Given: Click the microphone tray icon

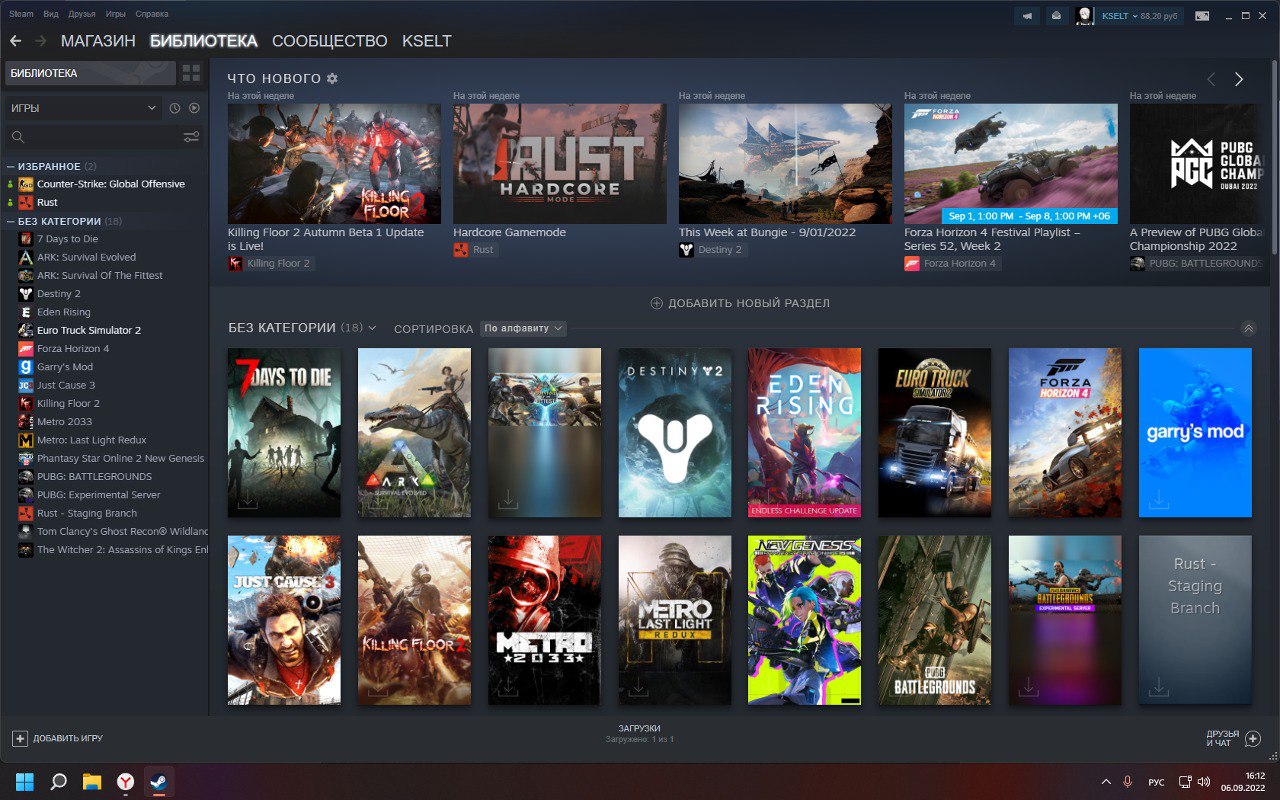Looking at the screenshot, I should point(1128,781).
